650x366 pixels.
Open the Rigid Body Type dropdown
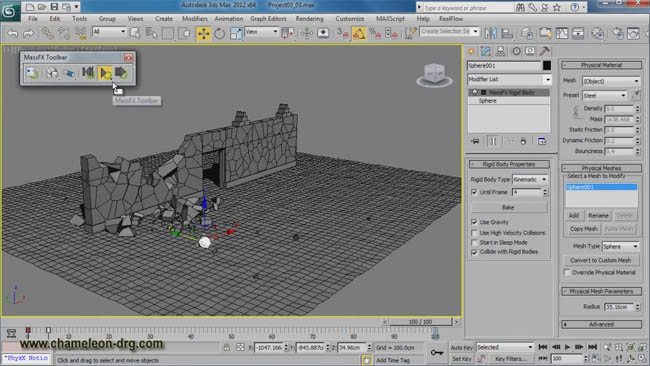(530, 179)
